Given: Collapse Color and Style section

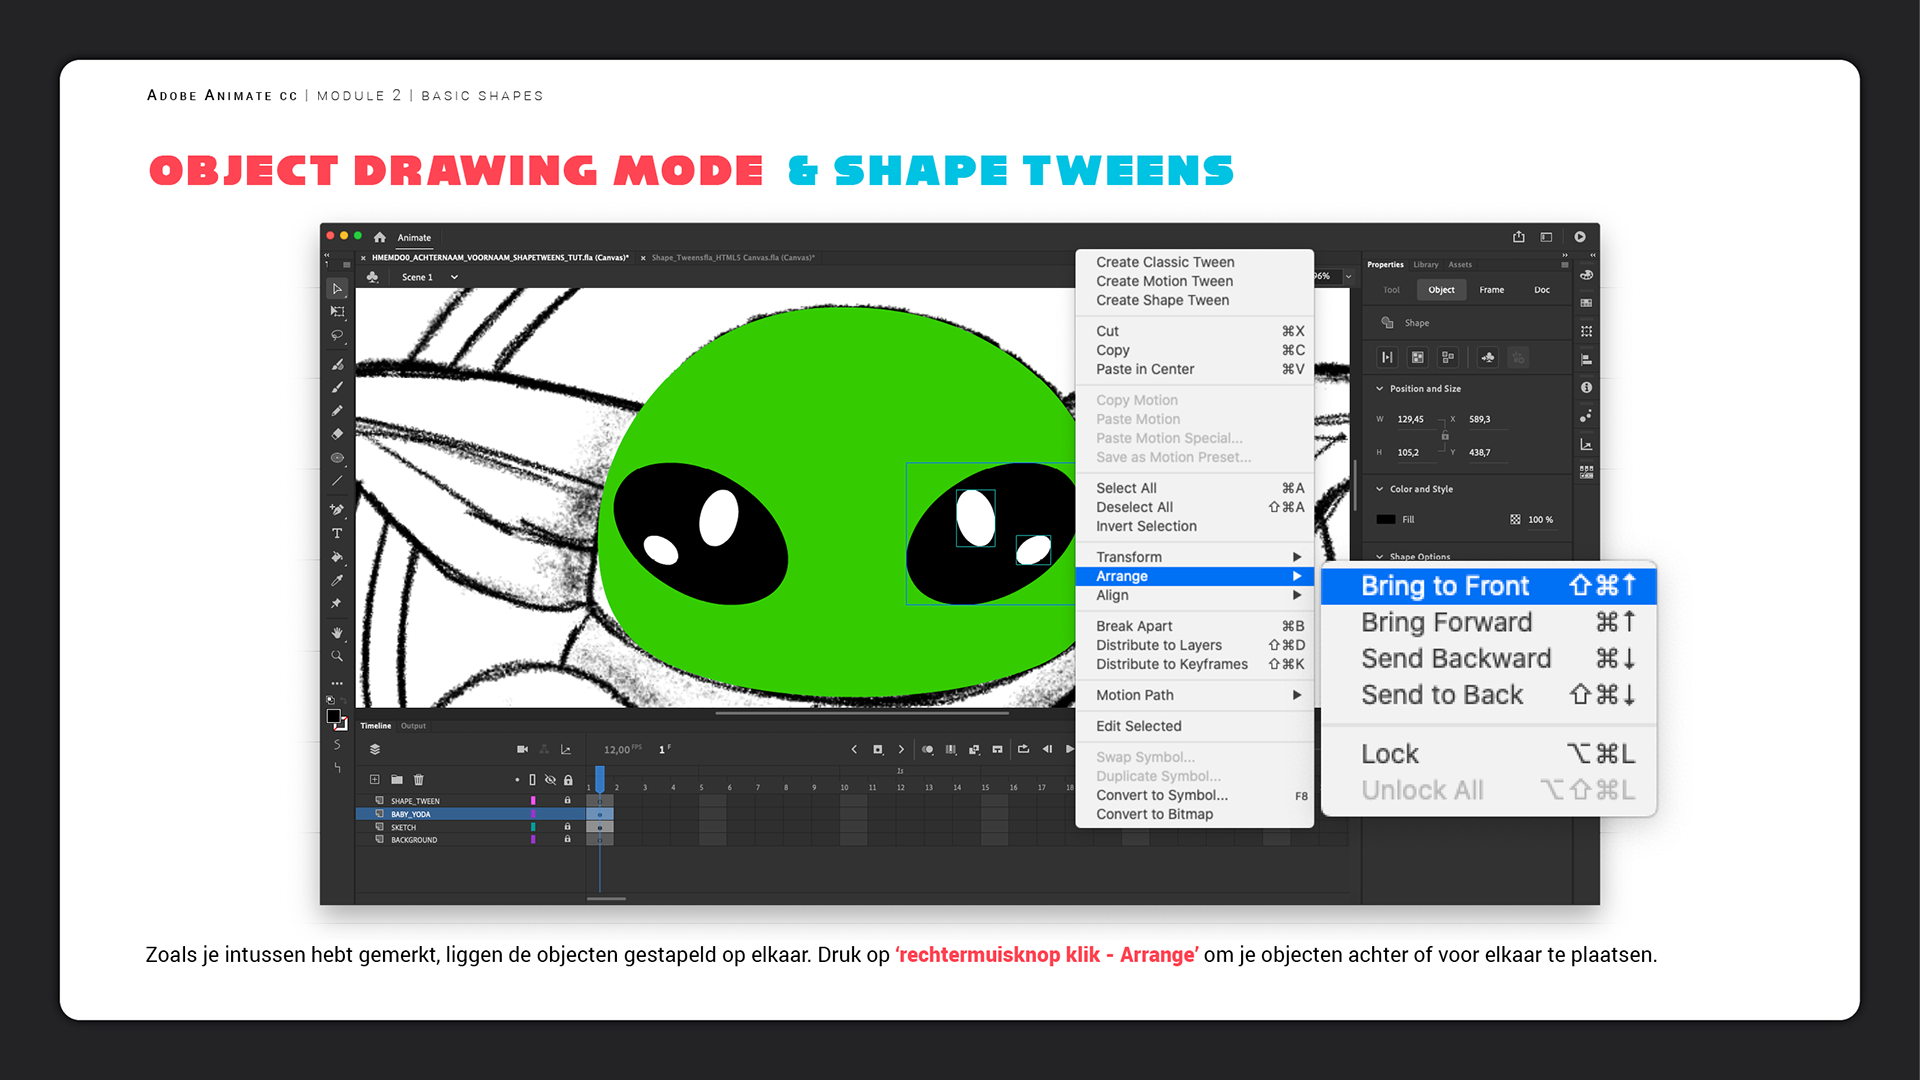Looking at the screenshot, I should 1380,489.
